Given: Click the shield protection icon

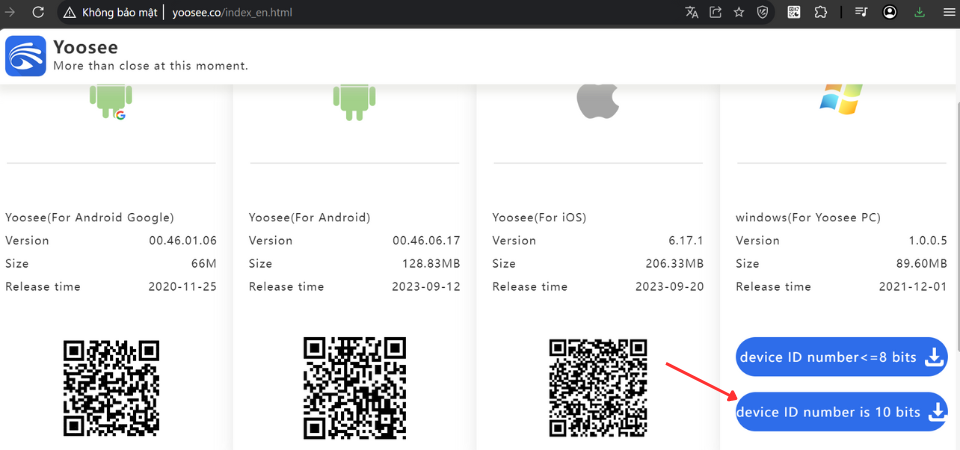Looking at the screenshot, I should click(x=762, y=12).
